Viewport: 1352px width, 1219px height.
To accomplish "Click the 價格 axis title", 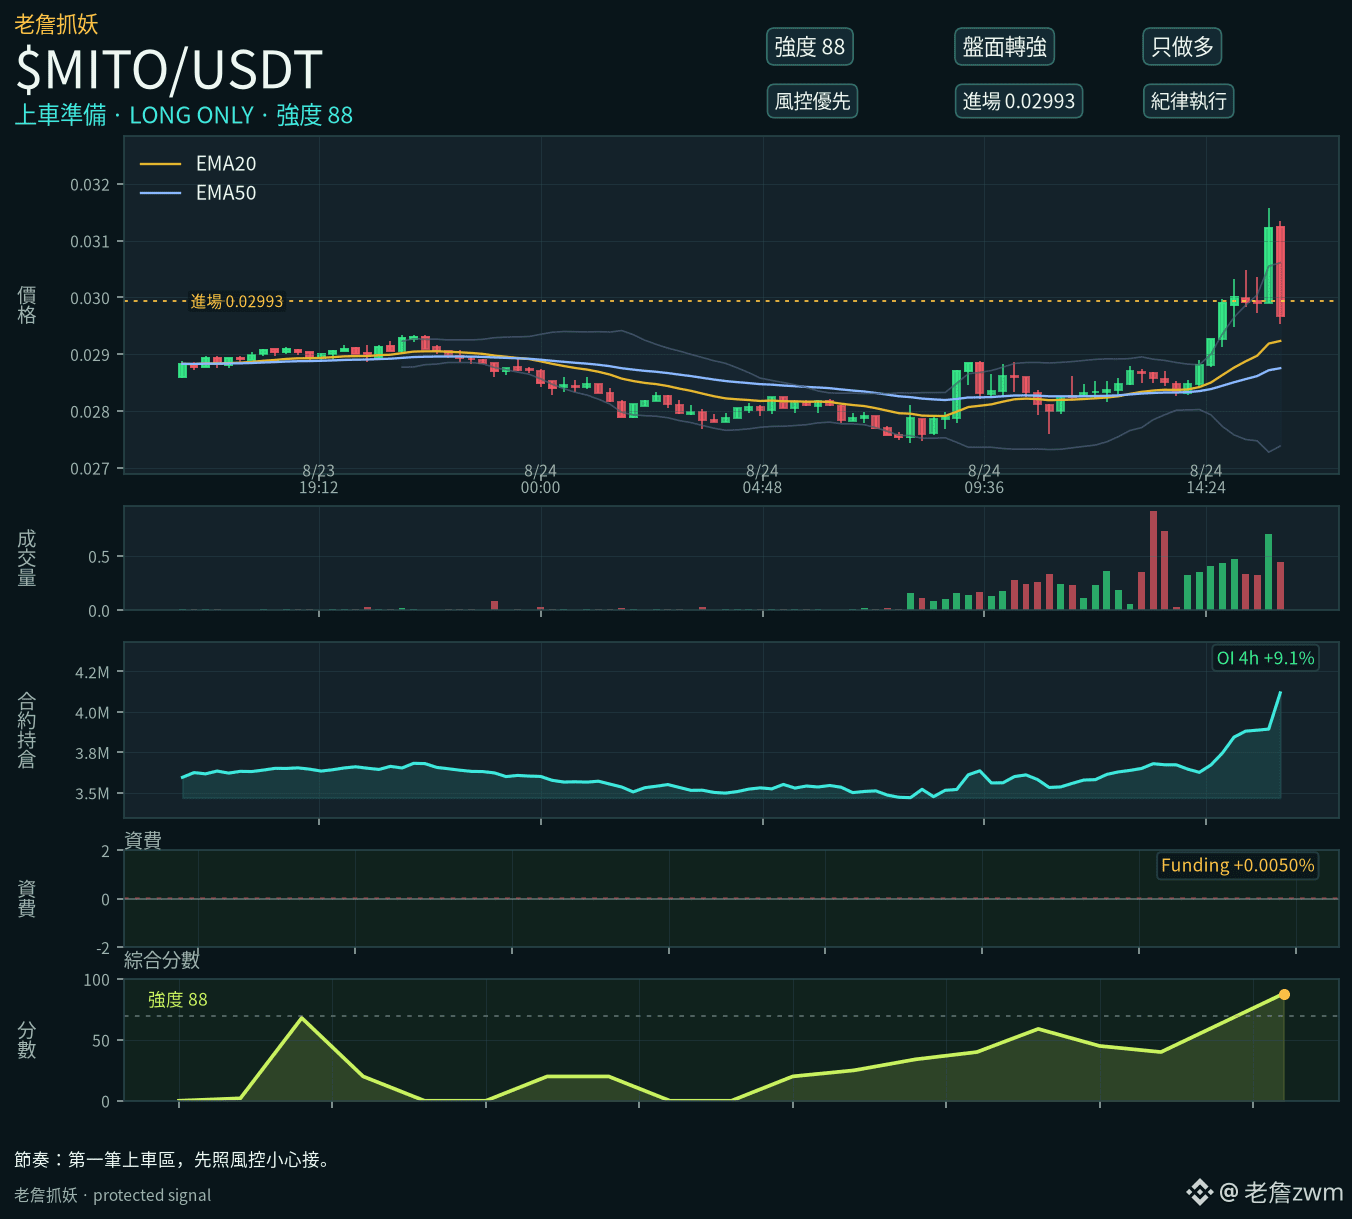I will (27, 305).
